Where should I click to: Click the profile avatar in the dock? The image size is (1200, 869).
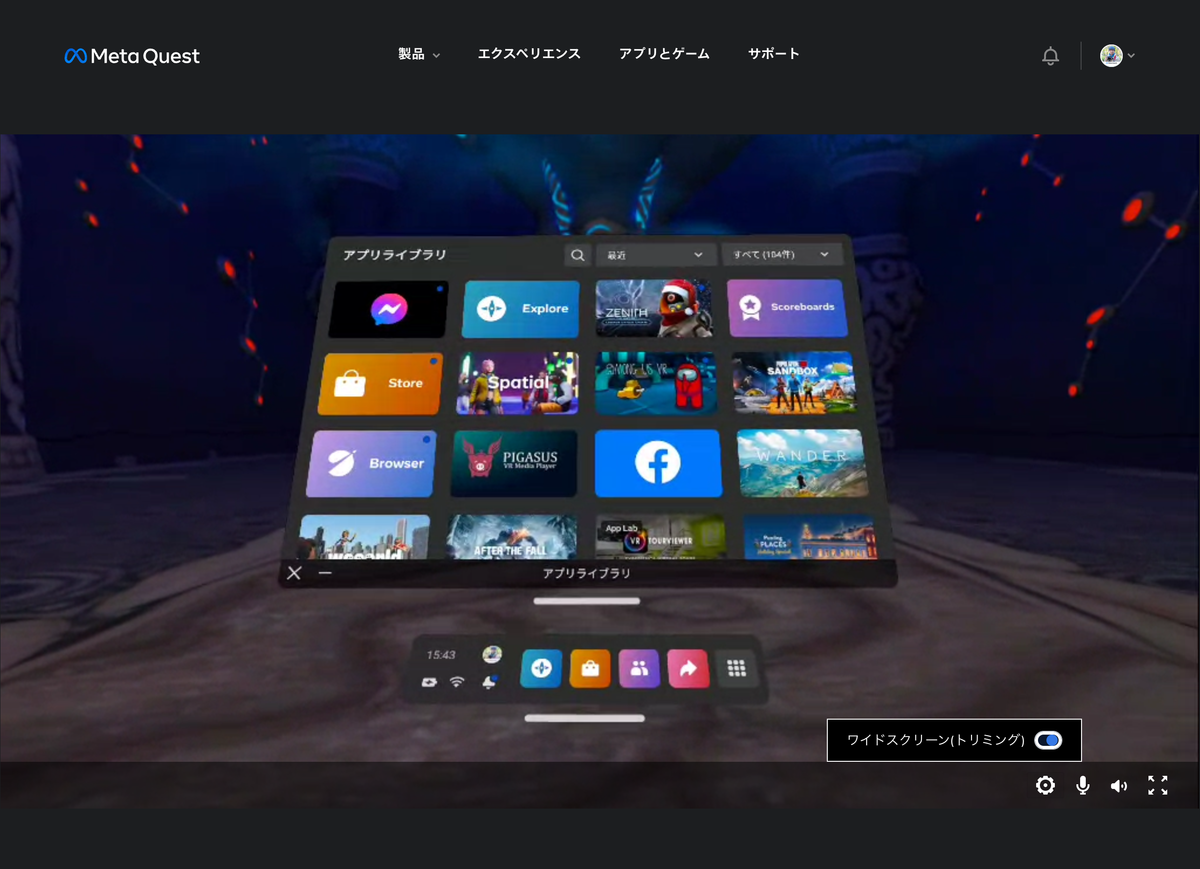(x=492, y=654)
